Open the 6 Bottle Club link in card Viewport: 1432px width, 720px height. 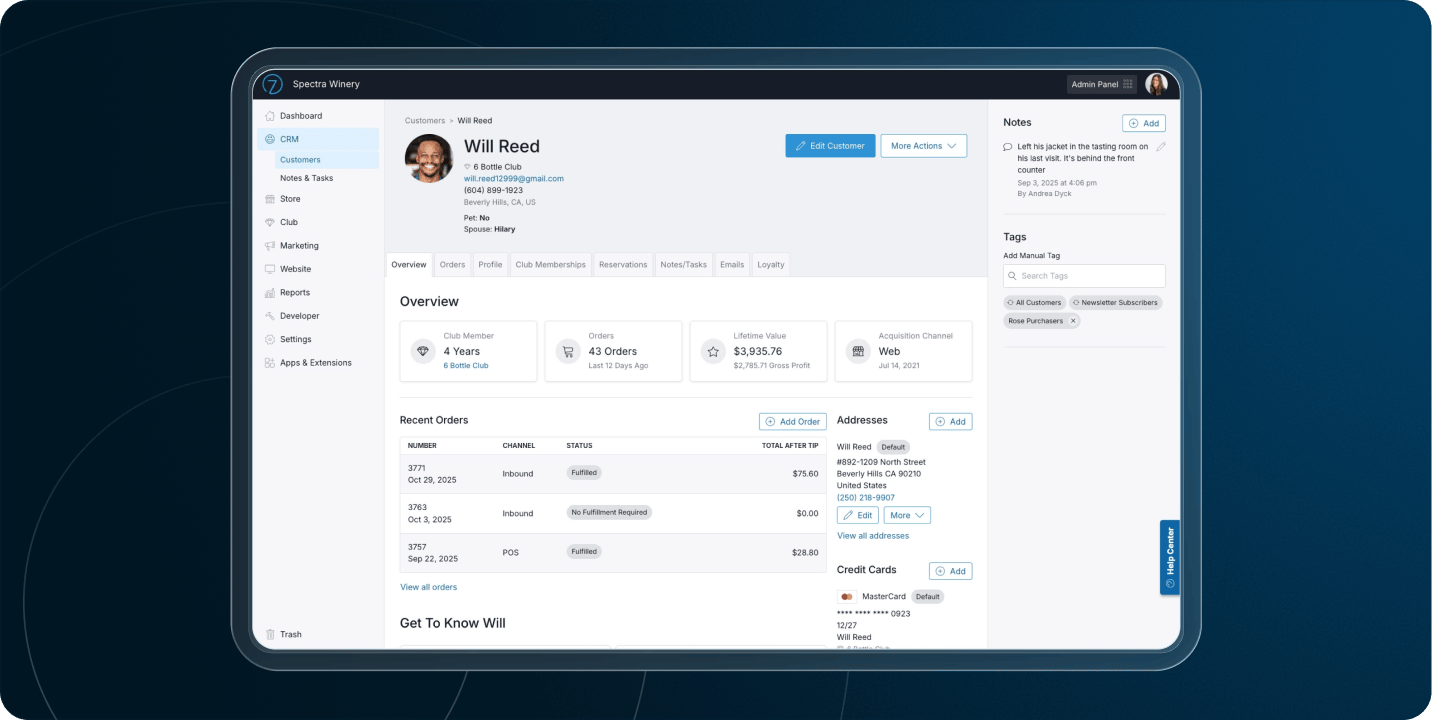point(466,366)
